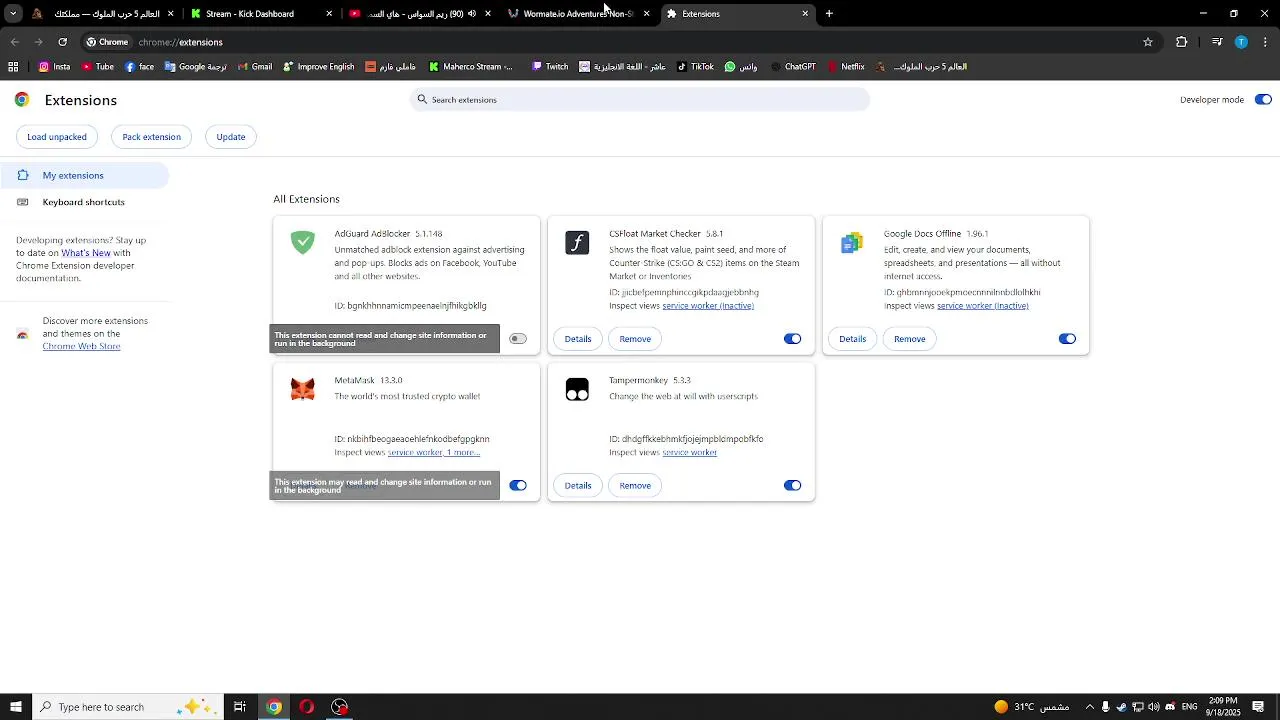Disable the Tampermonkey extension

[792, 485]
